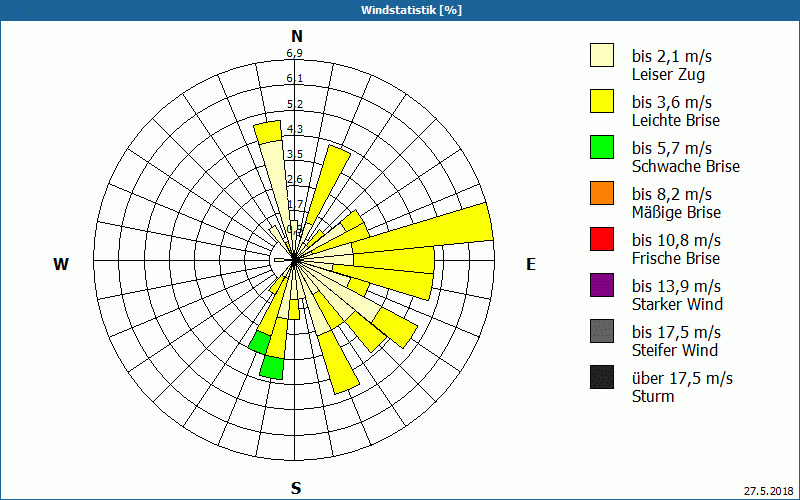Viewport: 800px width, 500px height.
Task: Click the orange 'bis 8,2 m/s' legend swatch
Action: click(x=602, y=193)
